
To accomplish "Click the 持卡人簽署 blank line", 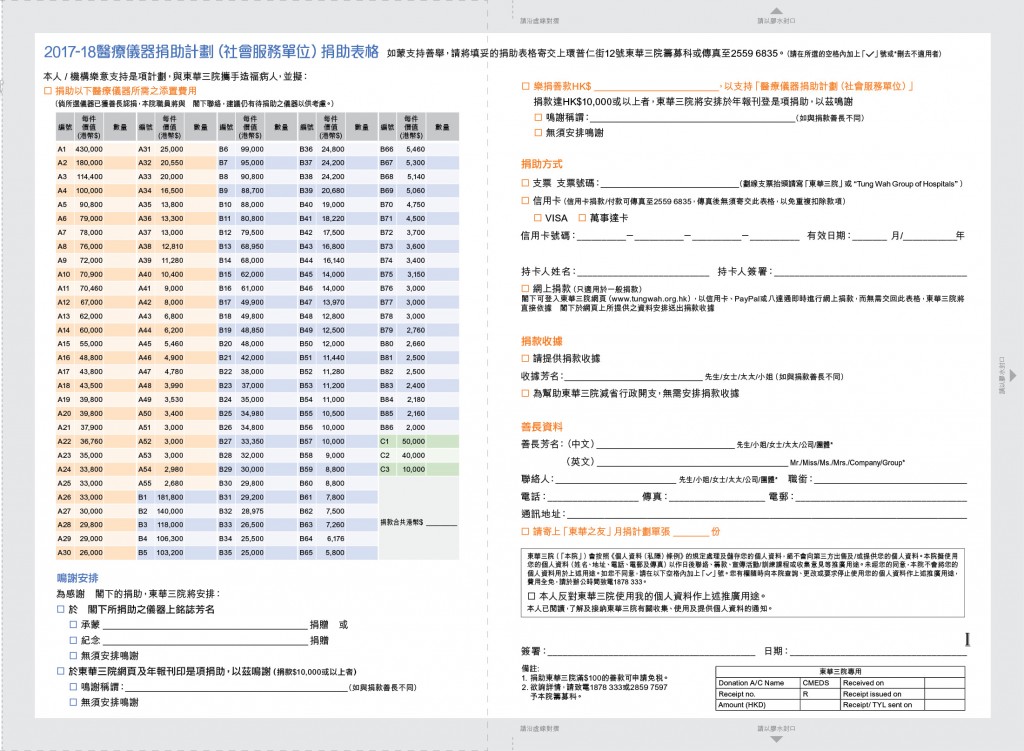I will (871, 271).
